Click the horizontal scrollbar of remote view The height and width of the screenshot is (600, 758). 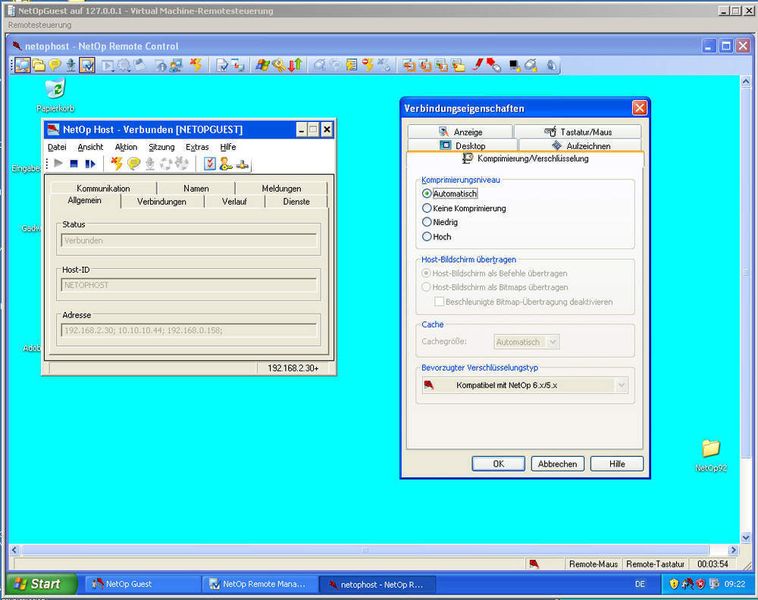(x=365, y=550)
